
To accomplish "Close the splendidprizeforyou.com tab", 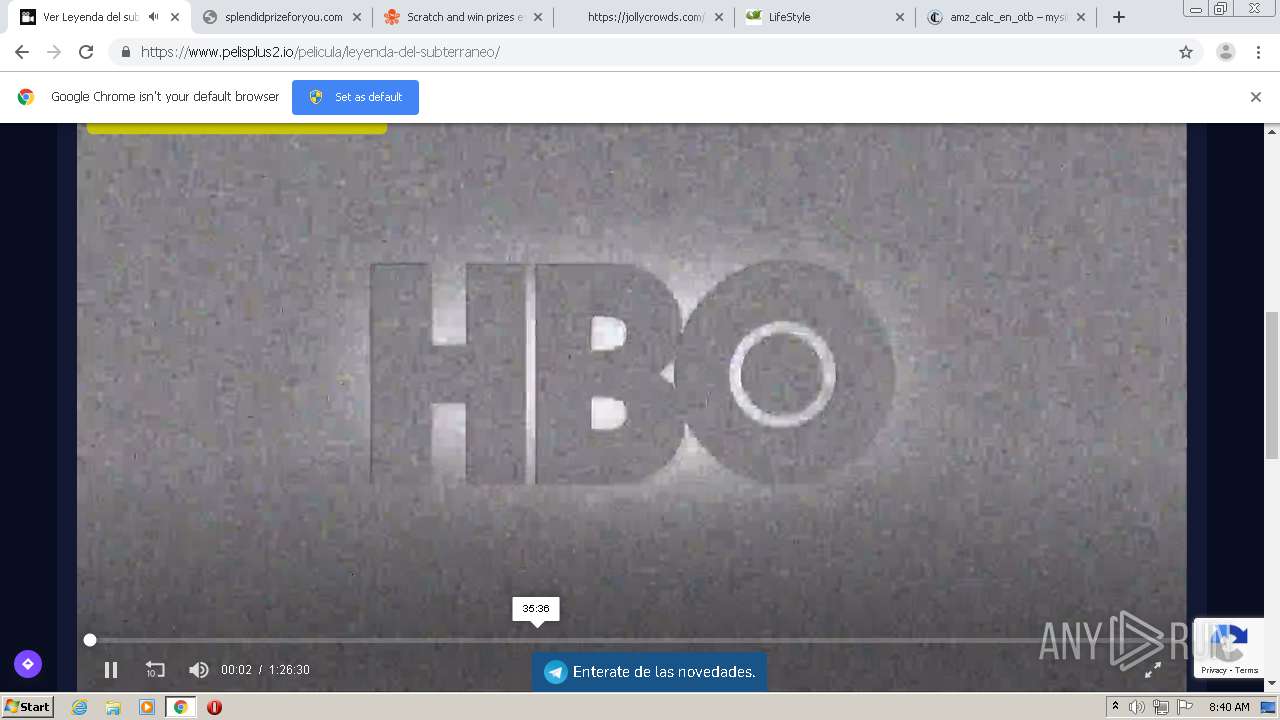I will (x=357, y=17).
